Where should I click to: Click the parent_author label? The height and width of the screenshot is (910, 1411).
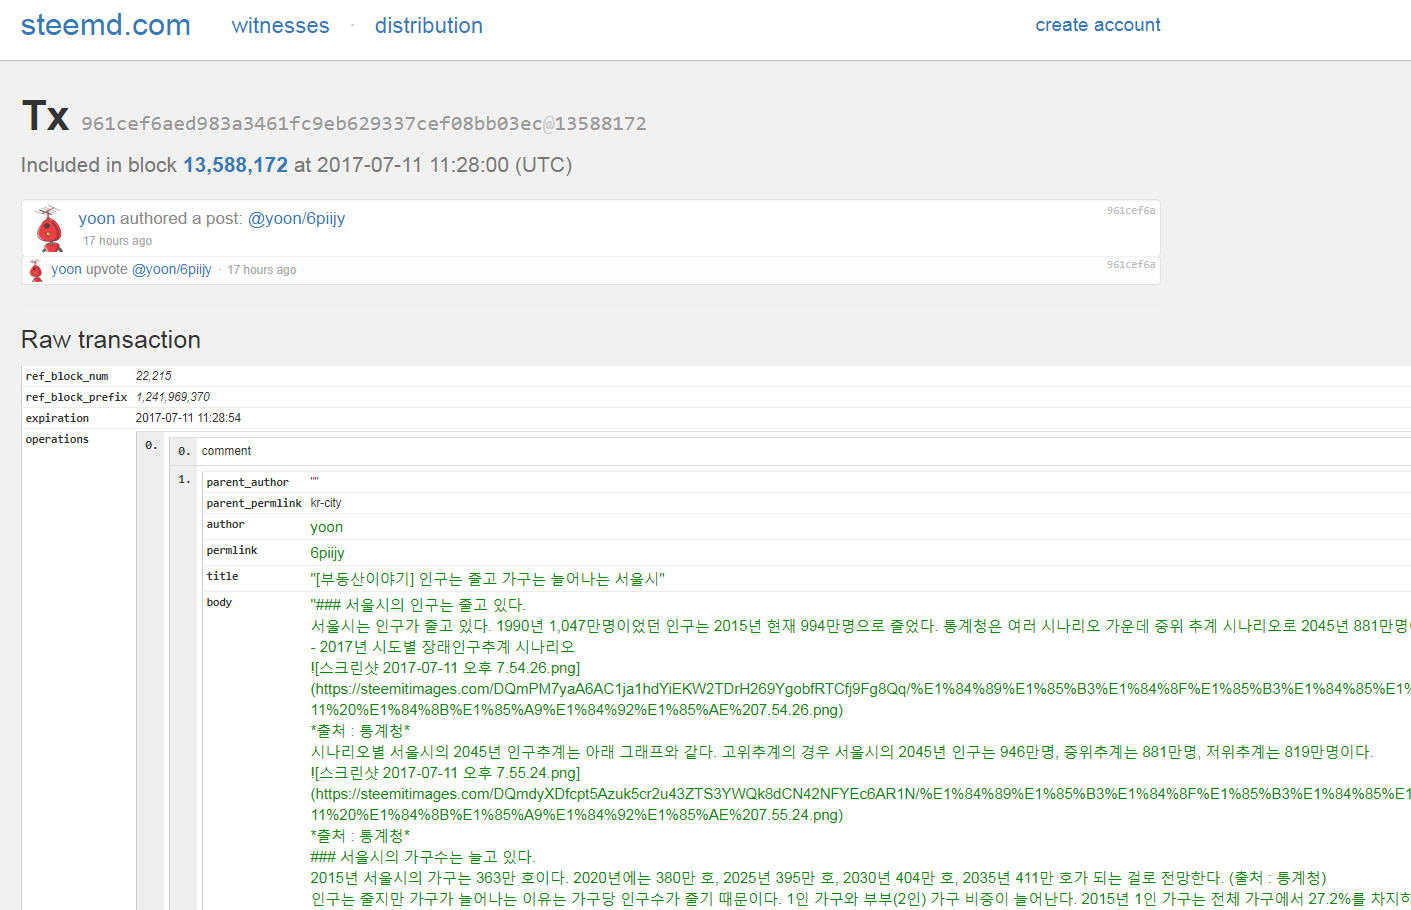point(247,482)
